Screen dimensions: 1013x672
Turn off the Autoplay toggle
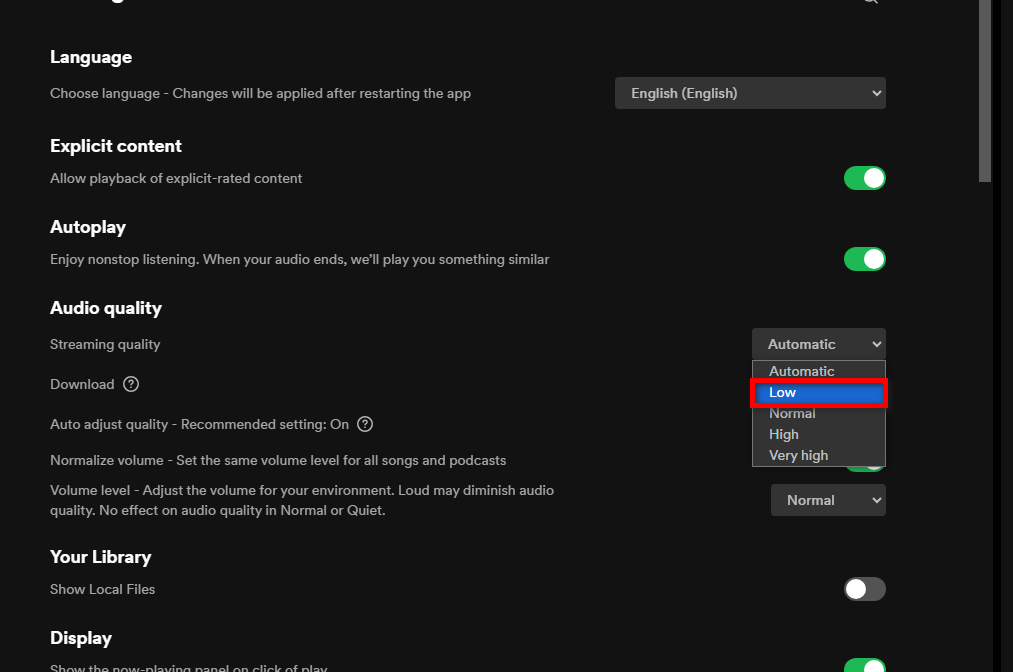pos(864,259)
